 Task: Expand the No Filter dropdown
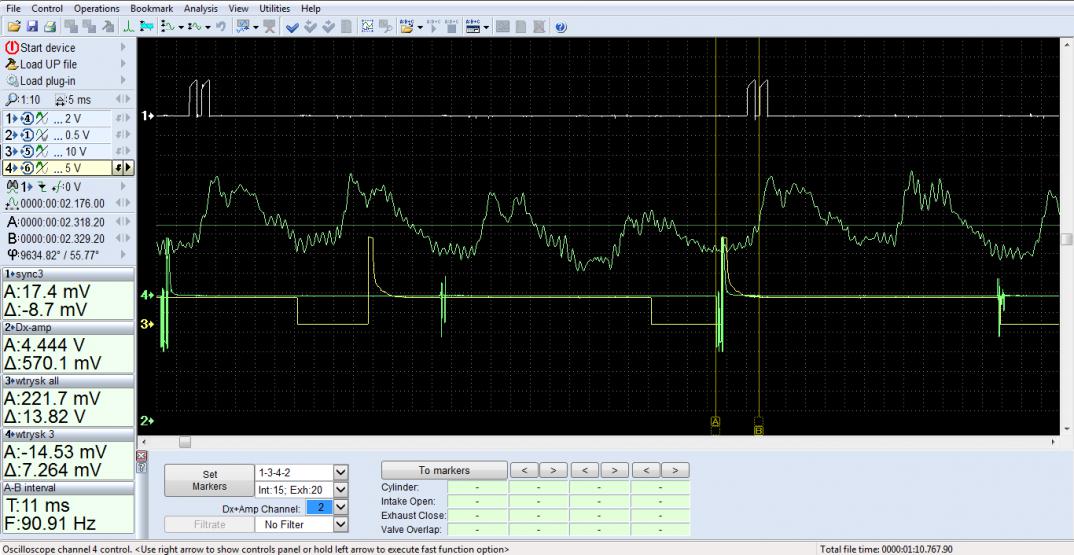click(340, 524)
